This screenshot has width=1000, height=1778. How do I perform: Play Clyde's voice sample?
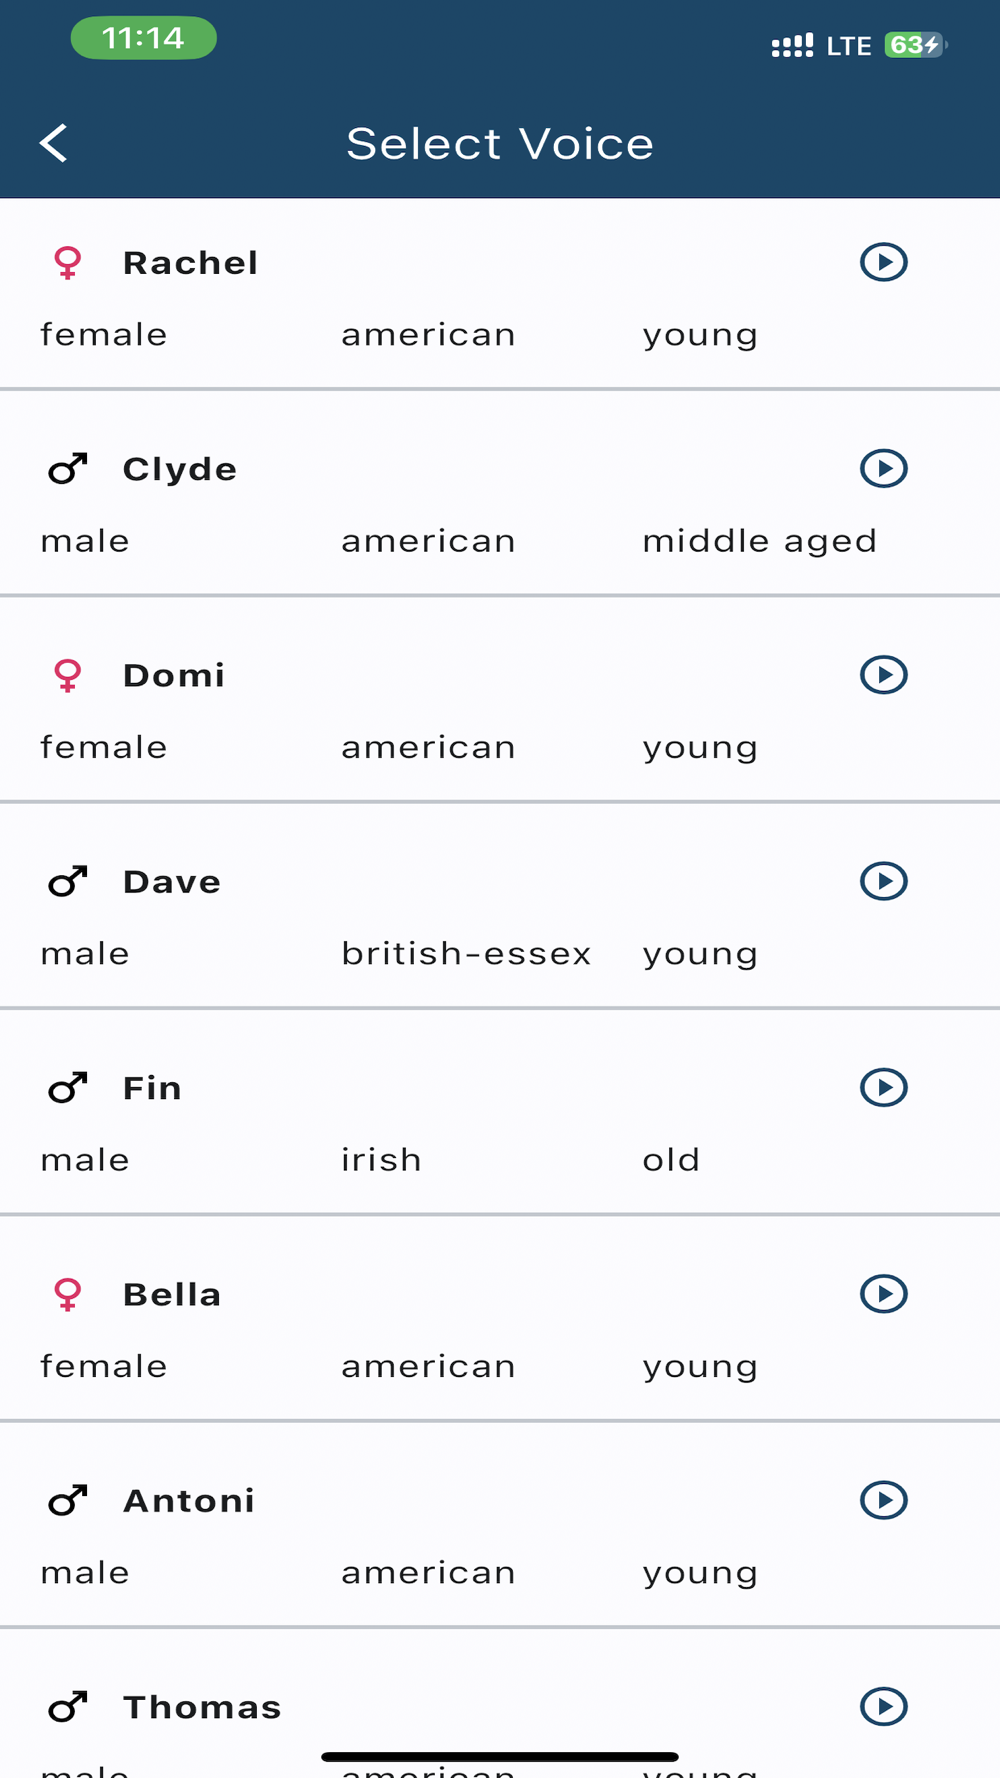point(883,468)
